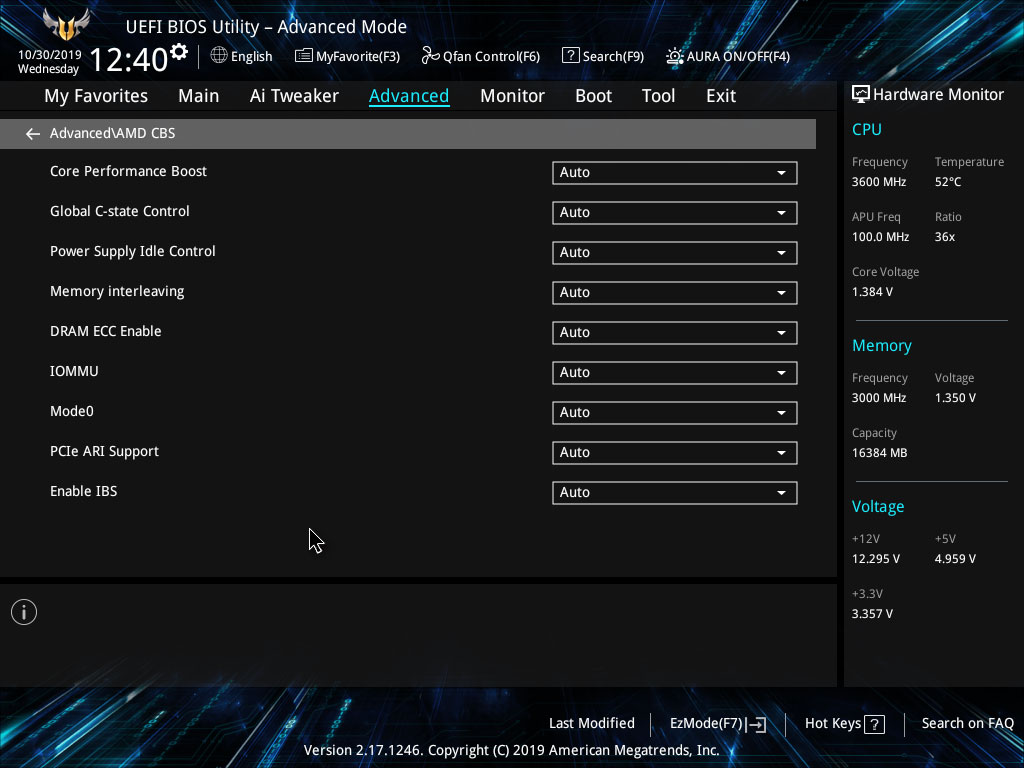
Task: Click the 10/30/2019 date text
Action: [50, 55]
